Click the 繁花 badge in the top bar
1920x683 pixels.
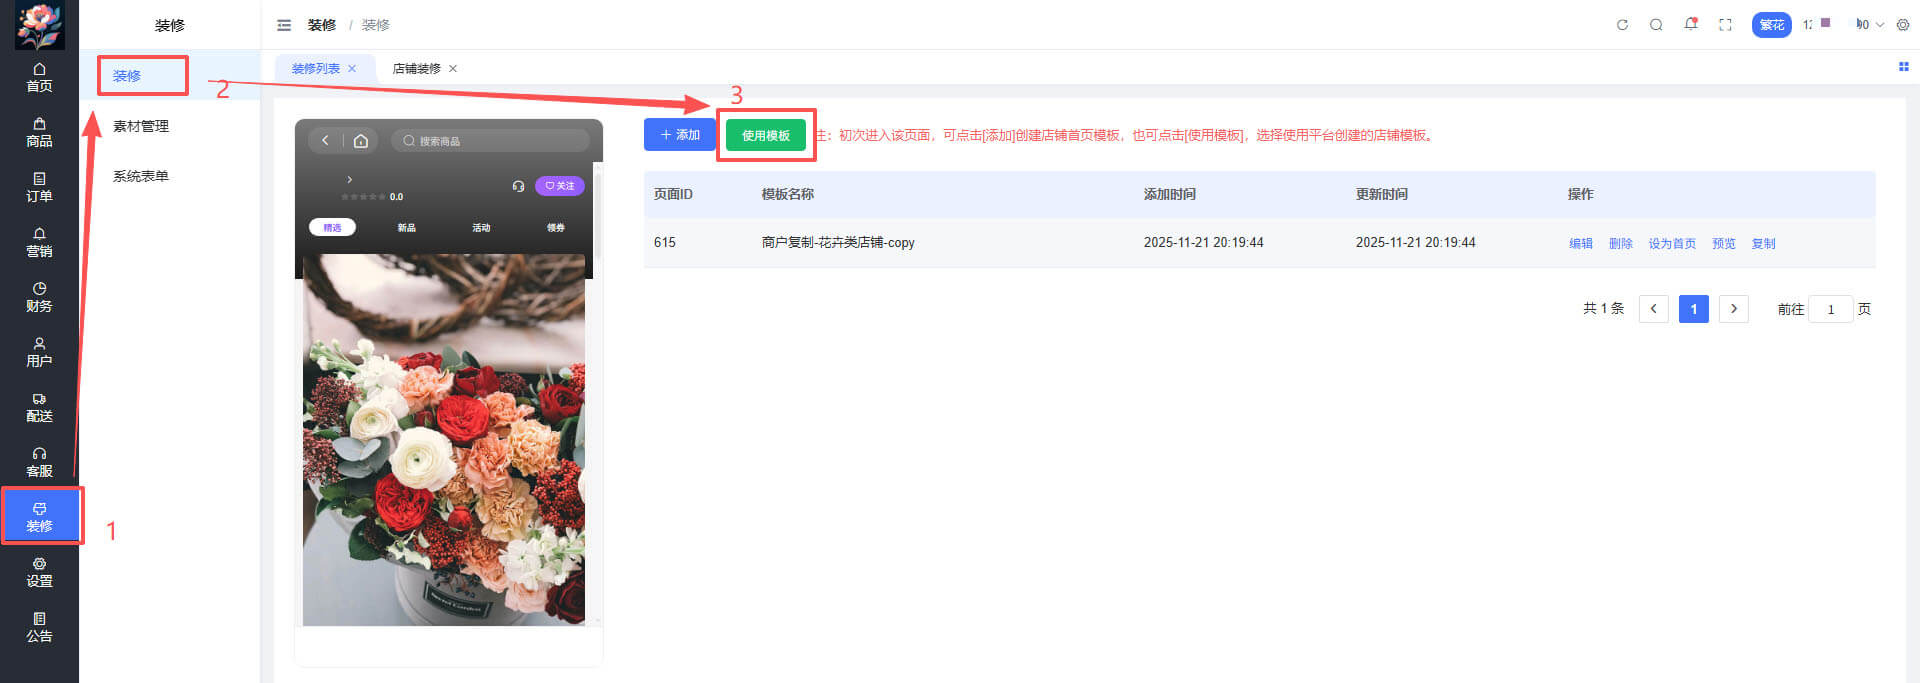(x=1771, y=25)
